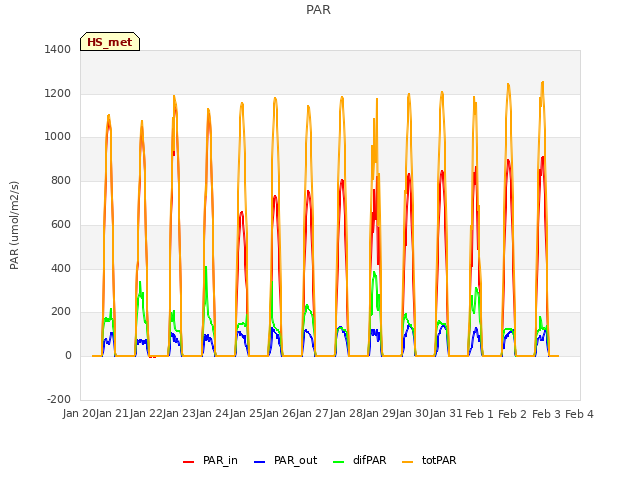Click the red PAR_in legend color marker

point(189,462)
